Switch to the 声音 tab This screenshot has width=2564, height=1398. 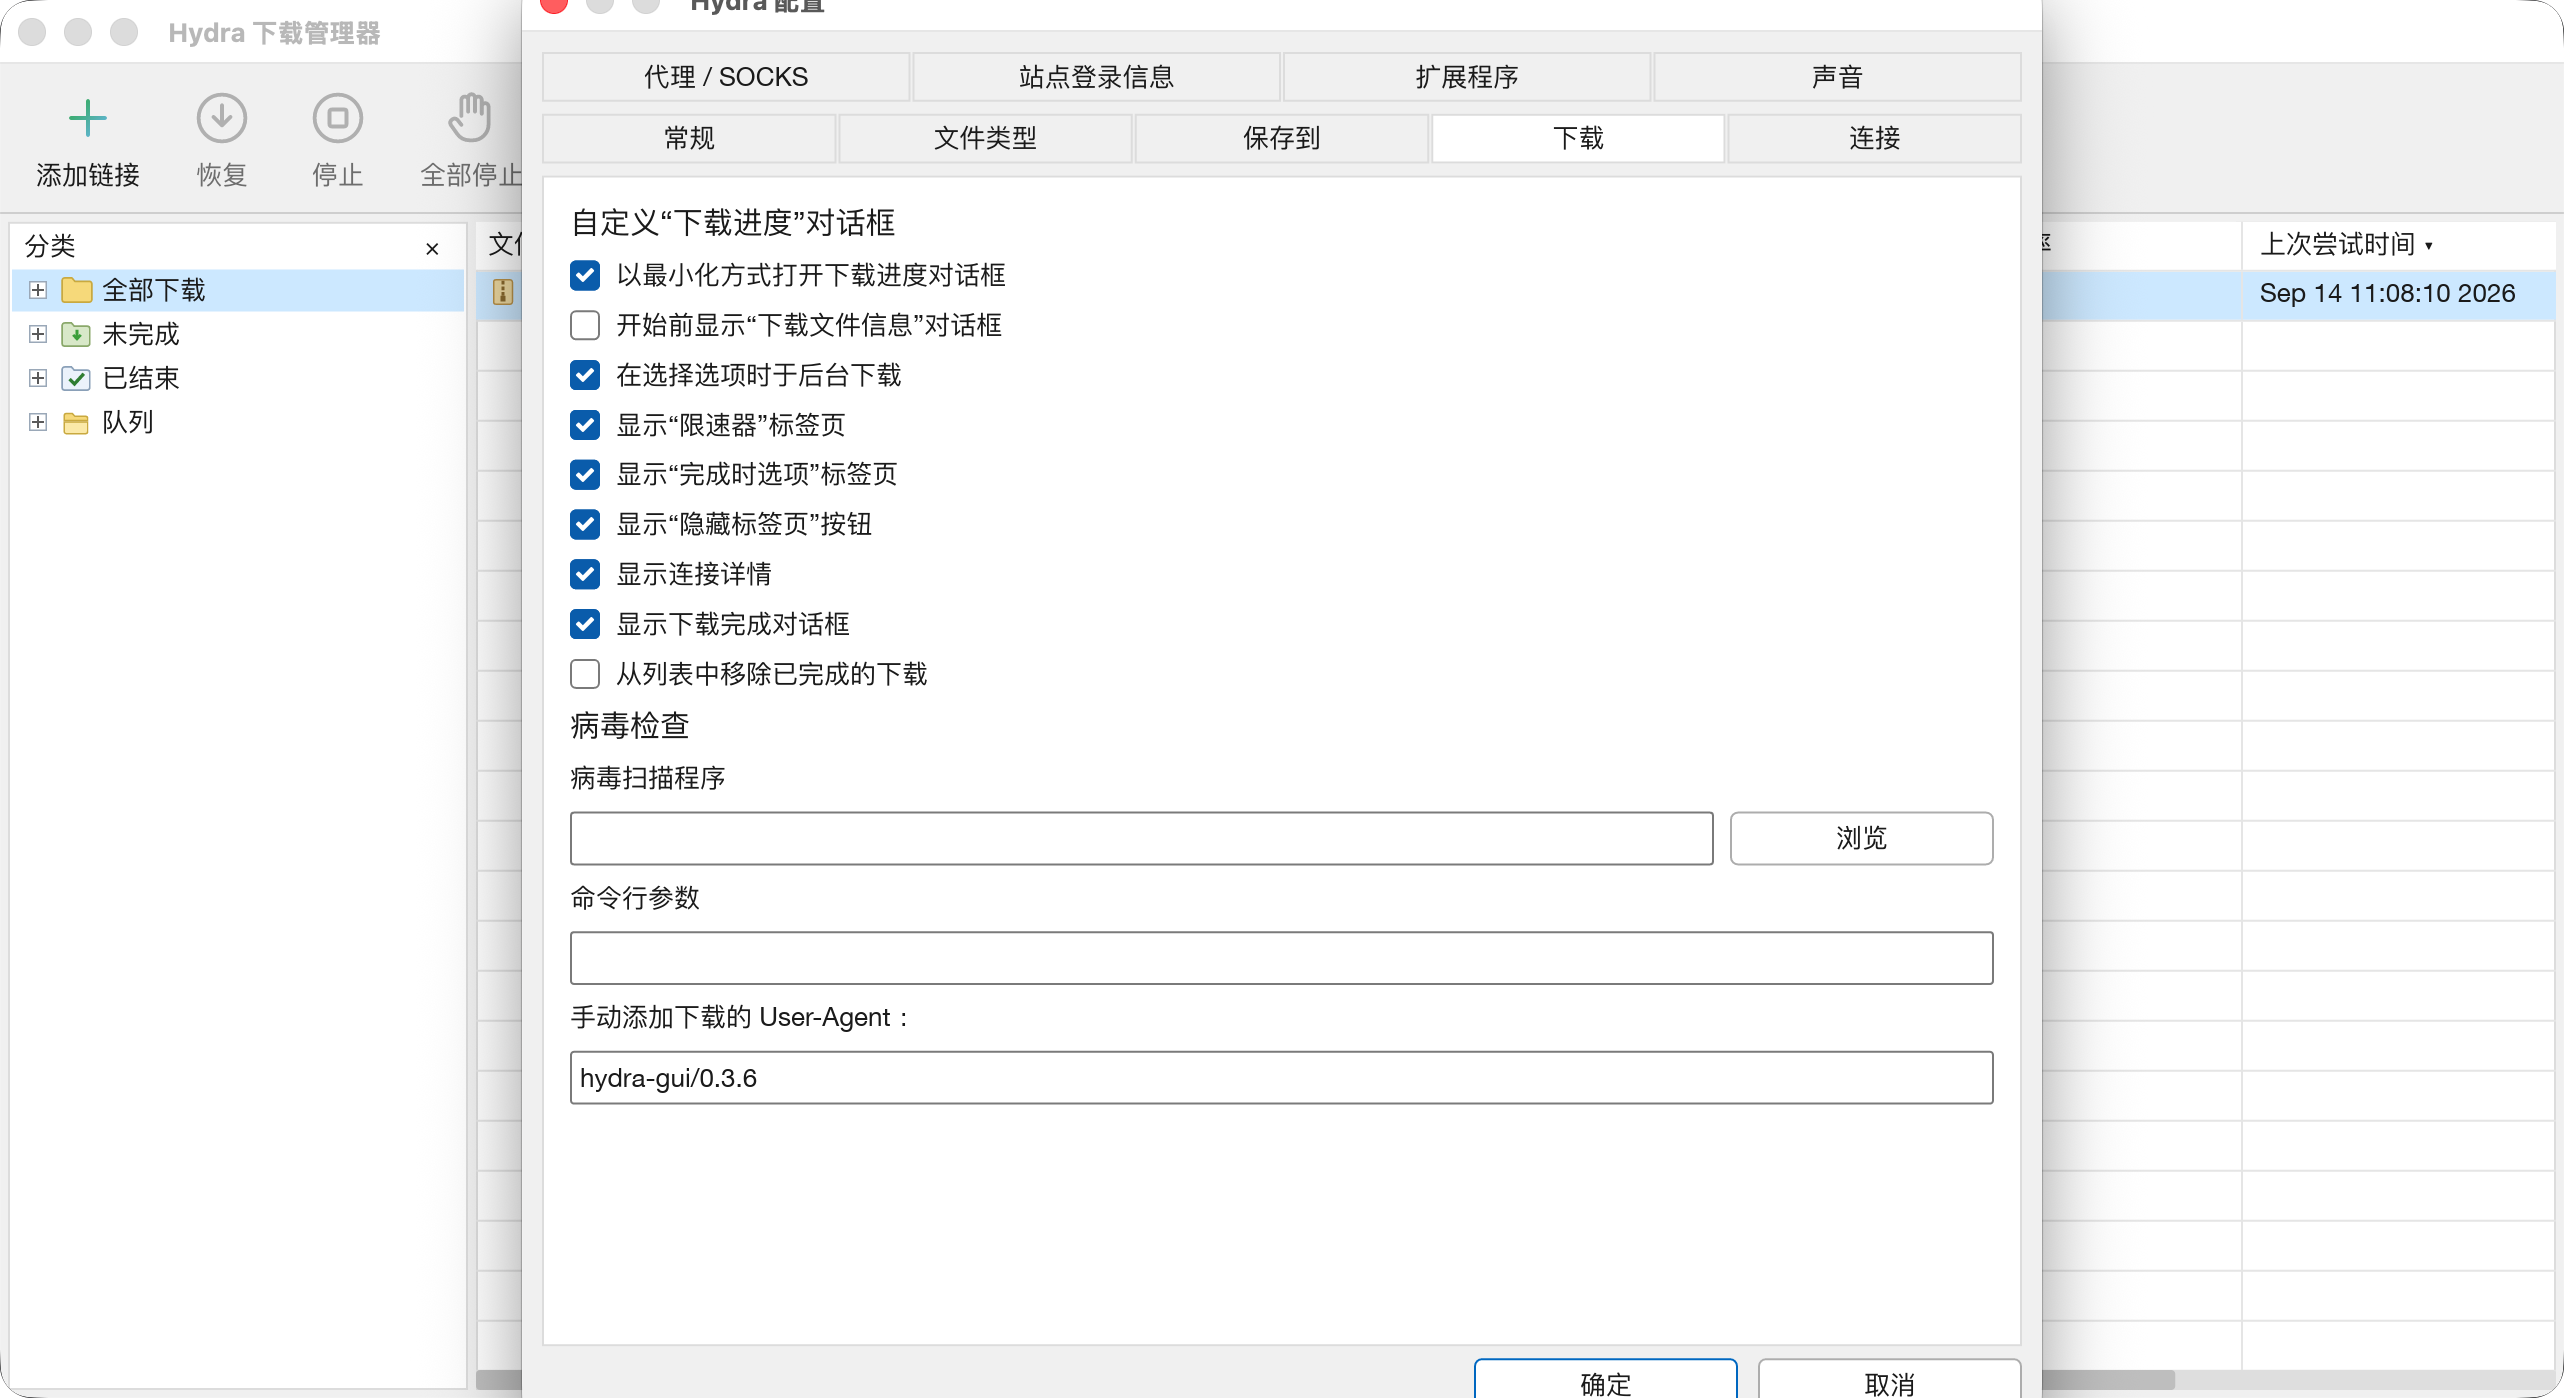(x=1837, y=77)
